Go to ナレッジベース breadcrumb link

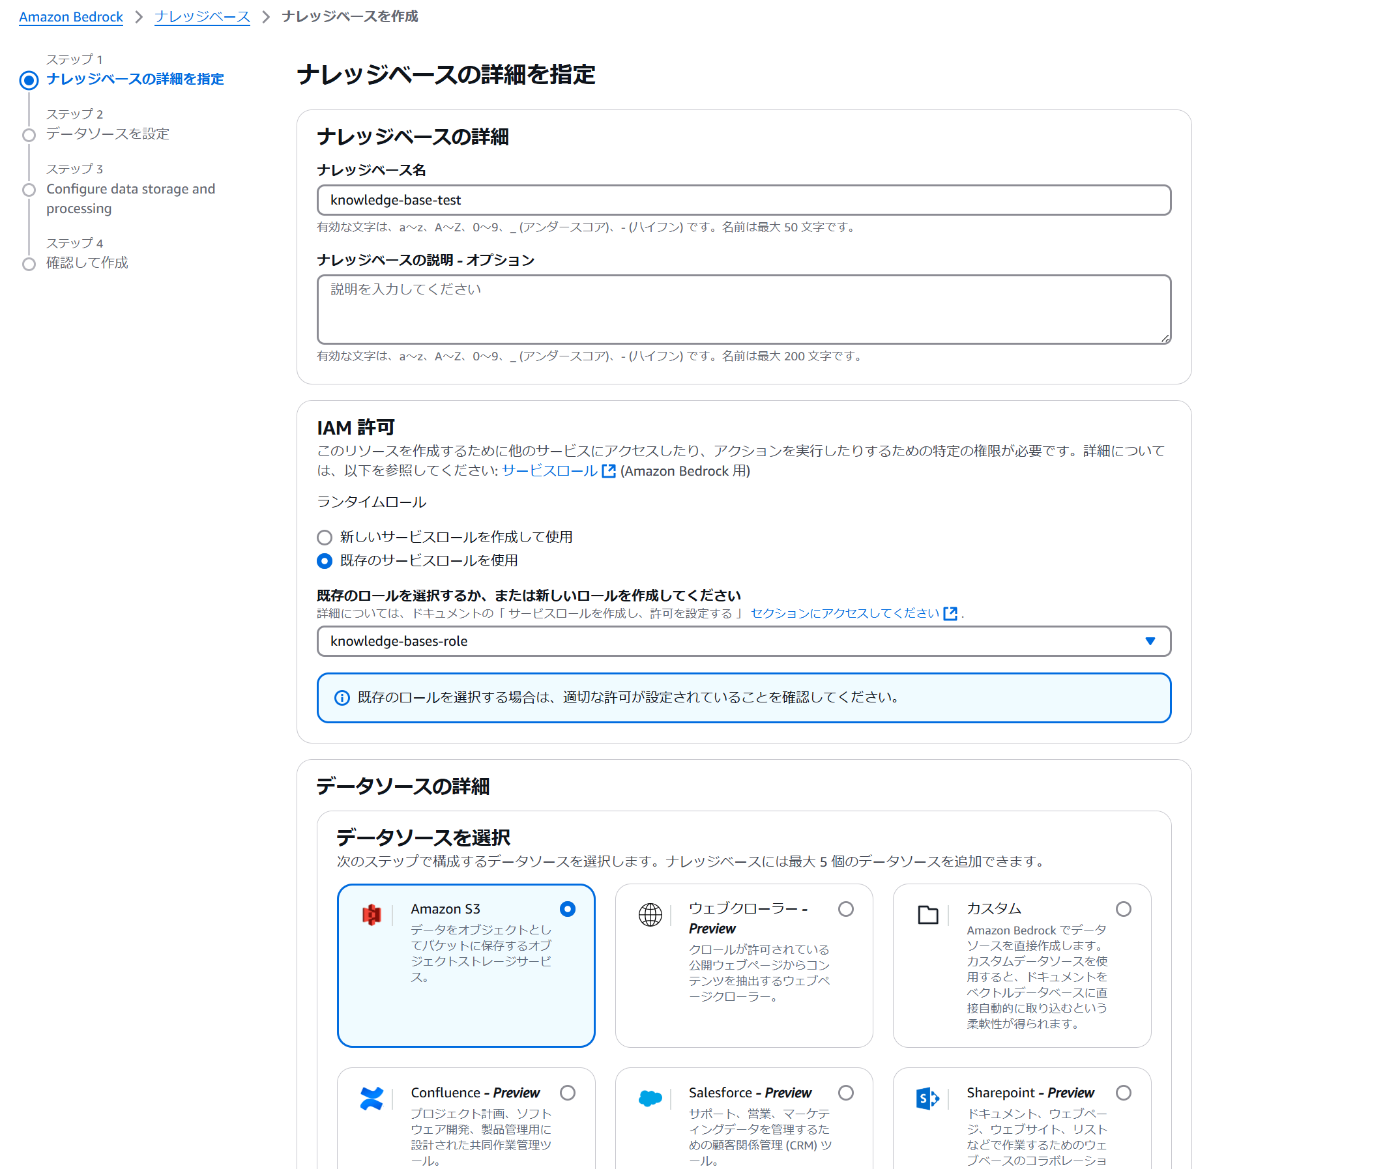point(202,17)
